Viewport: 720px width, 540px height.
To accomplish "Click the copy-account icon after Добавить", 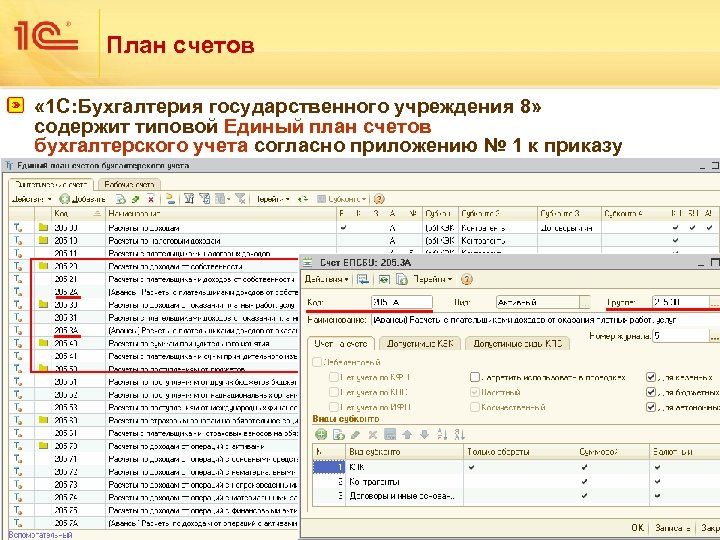I will pos(121,199).
